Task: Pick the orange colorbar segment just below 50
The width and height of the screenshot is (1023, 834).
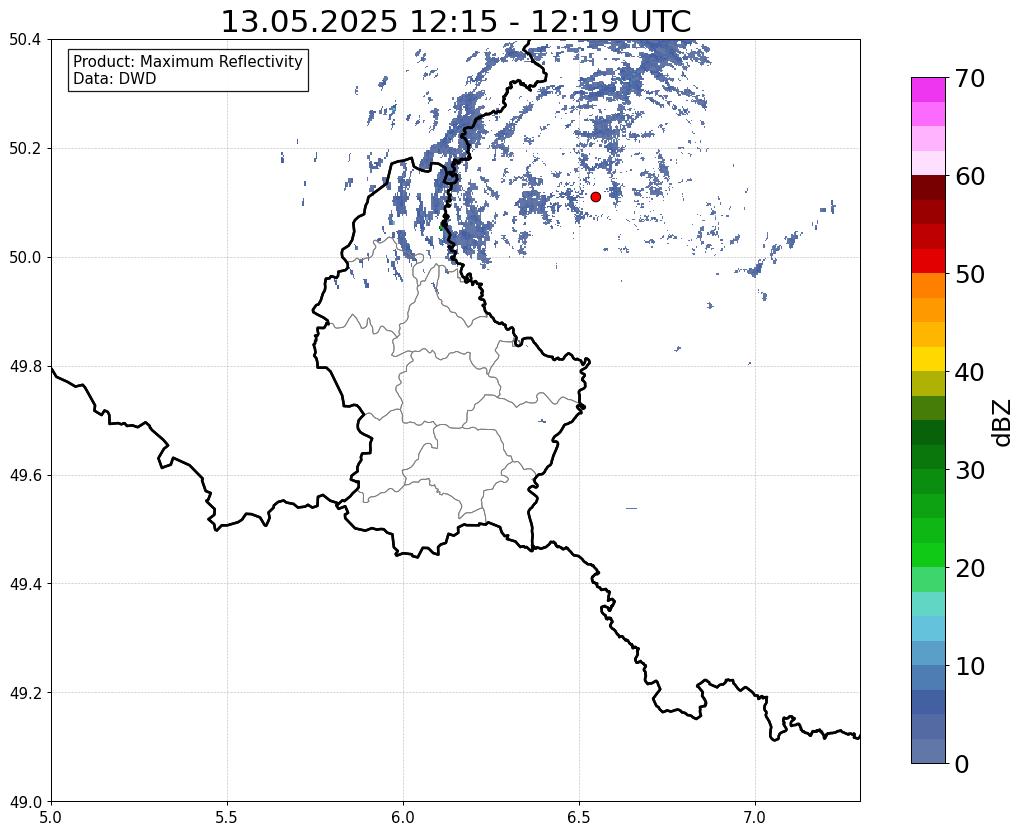Action: click(928, 286)
